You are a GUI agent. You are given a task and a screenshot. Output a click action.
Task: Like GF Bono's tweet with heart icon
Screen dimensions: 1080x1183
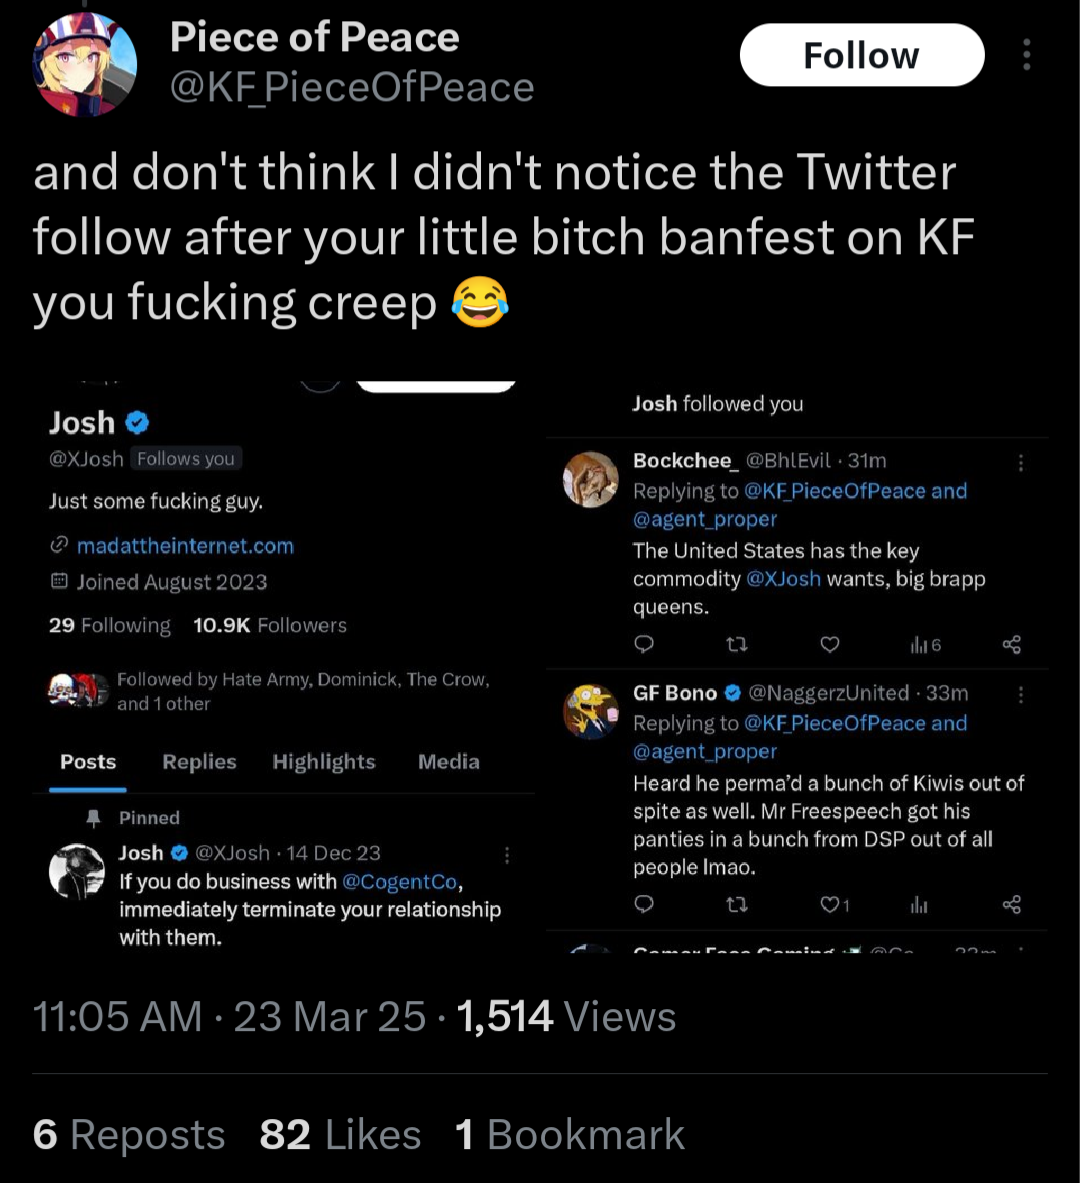835,904
